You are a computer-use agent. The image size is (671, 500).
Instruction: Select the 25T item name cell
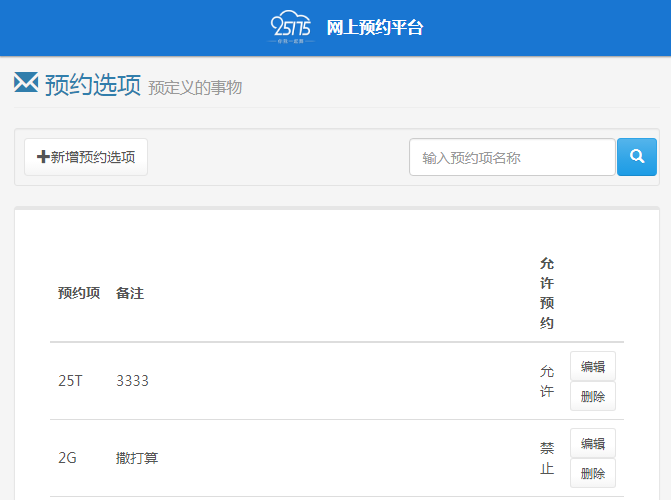click(69, 381)
